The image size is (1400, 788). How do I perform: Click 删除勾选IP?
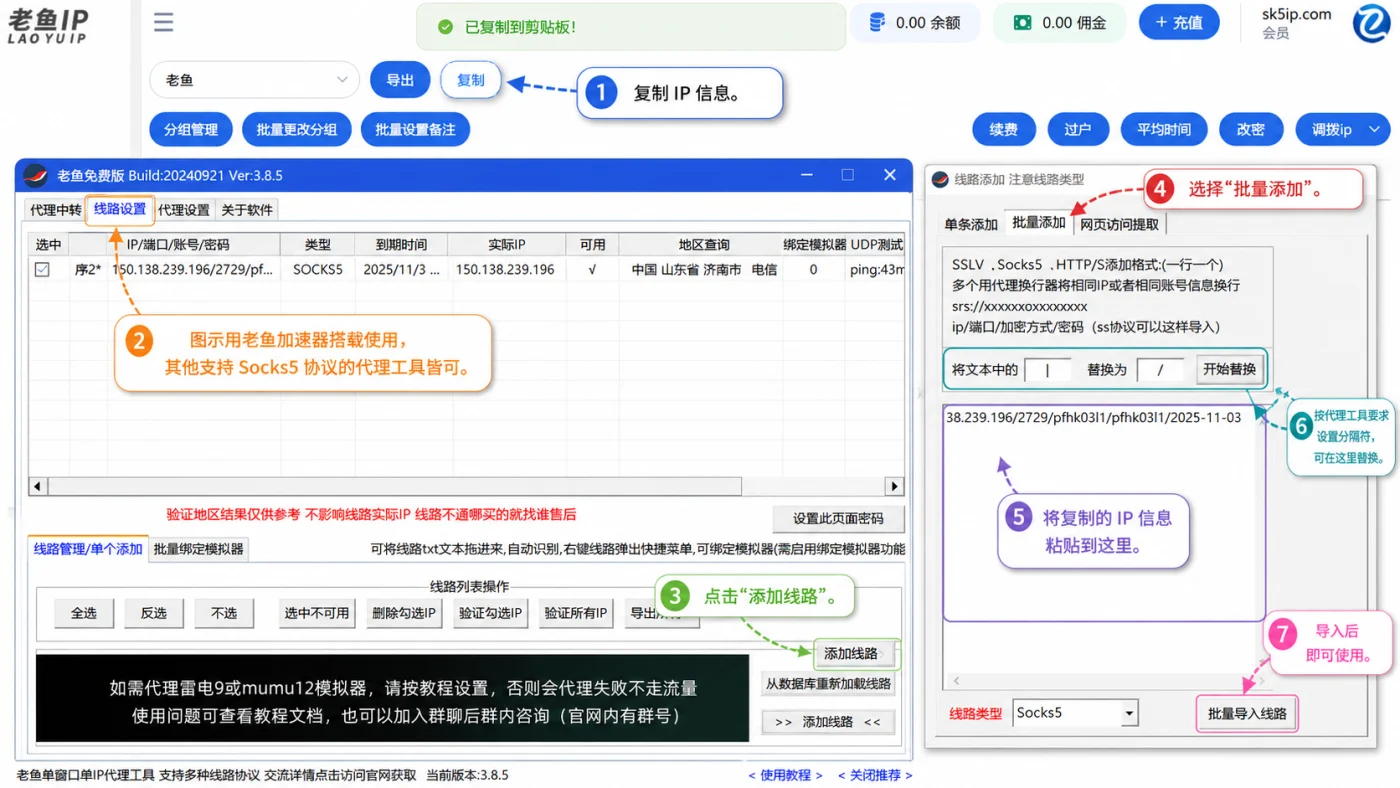404,613
